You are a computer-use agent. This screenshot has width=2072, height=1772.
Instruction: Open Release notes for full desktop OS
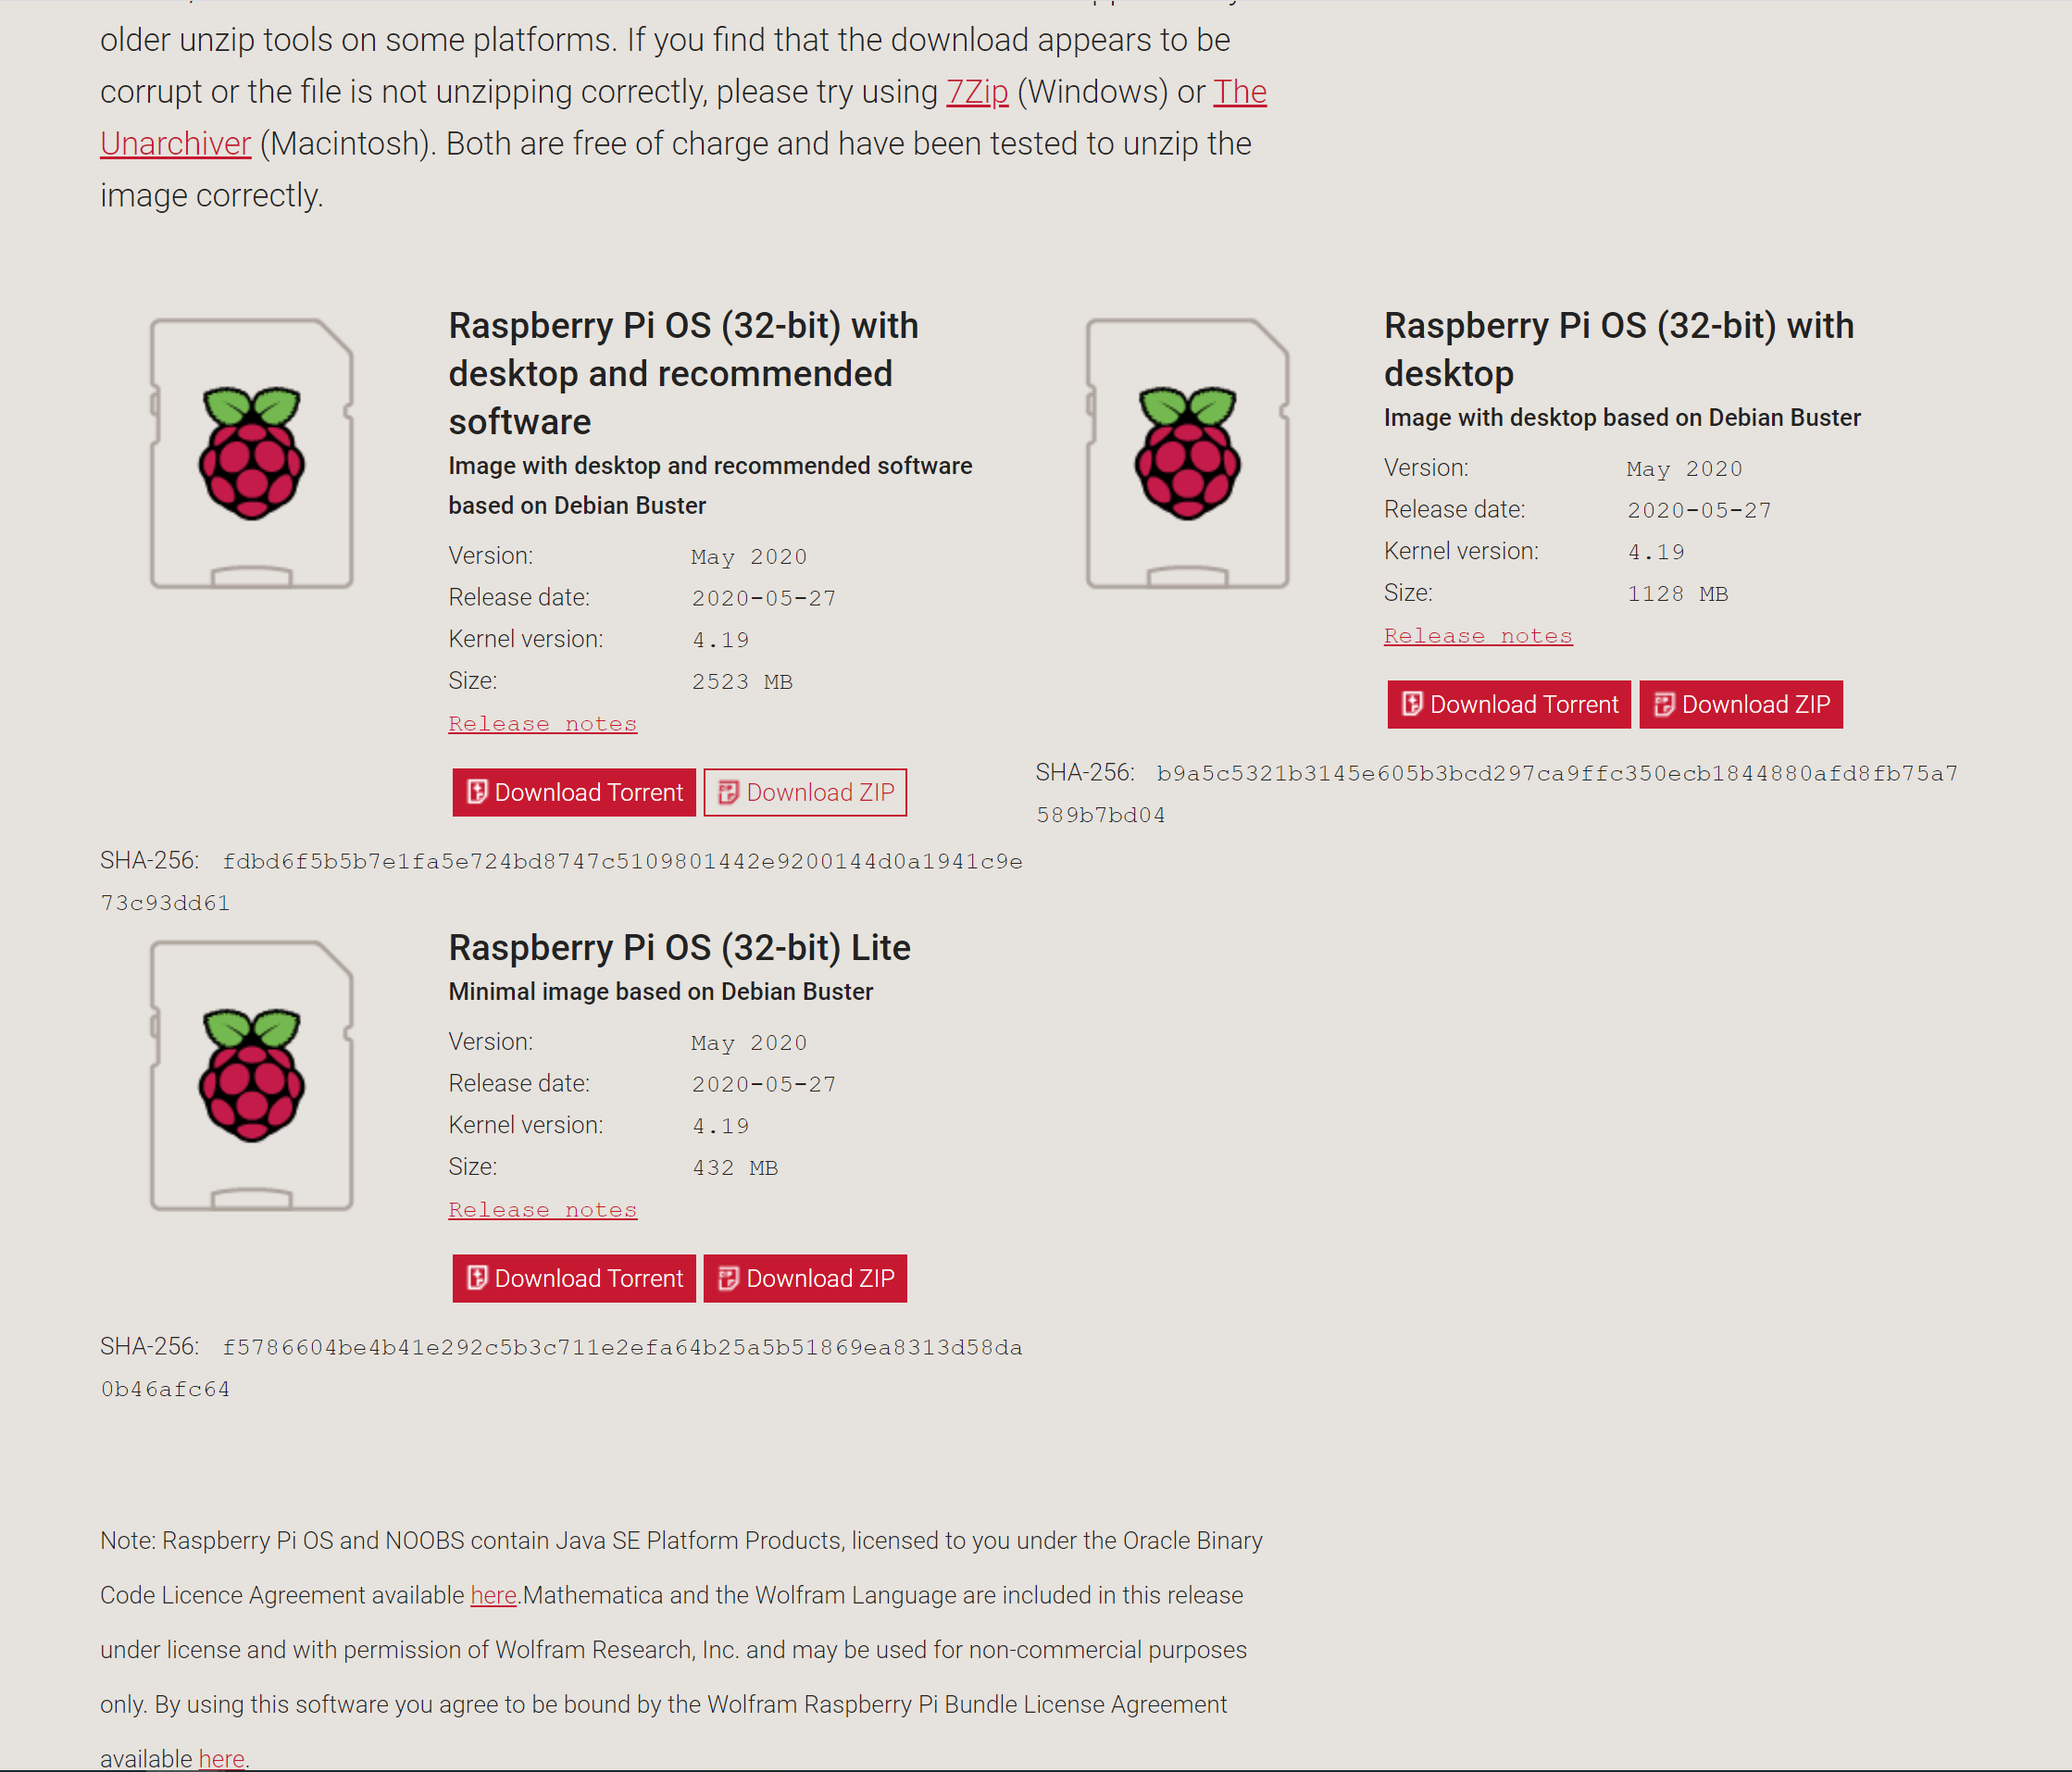[x=543, y=722]
